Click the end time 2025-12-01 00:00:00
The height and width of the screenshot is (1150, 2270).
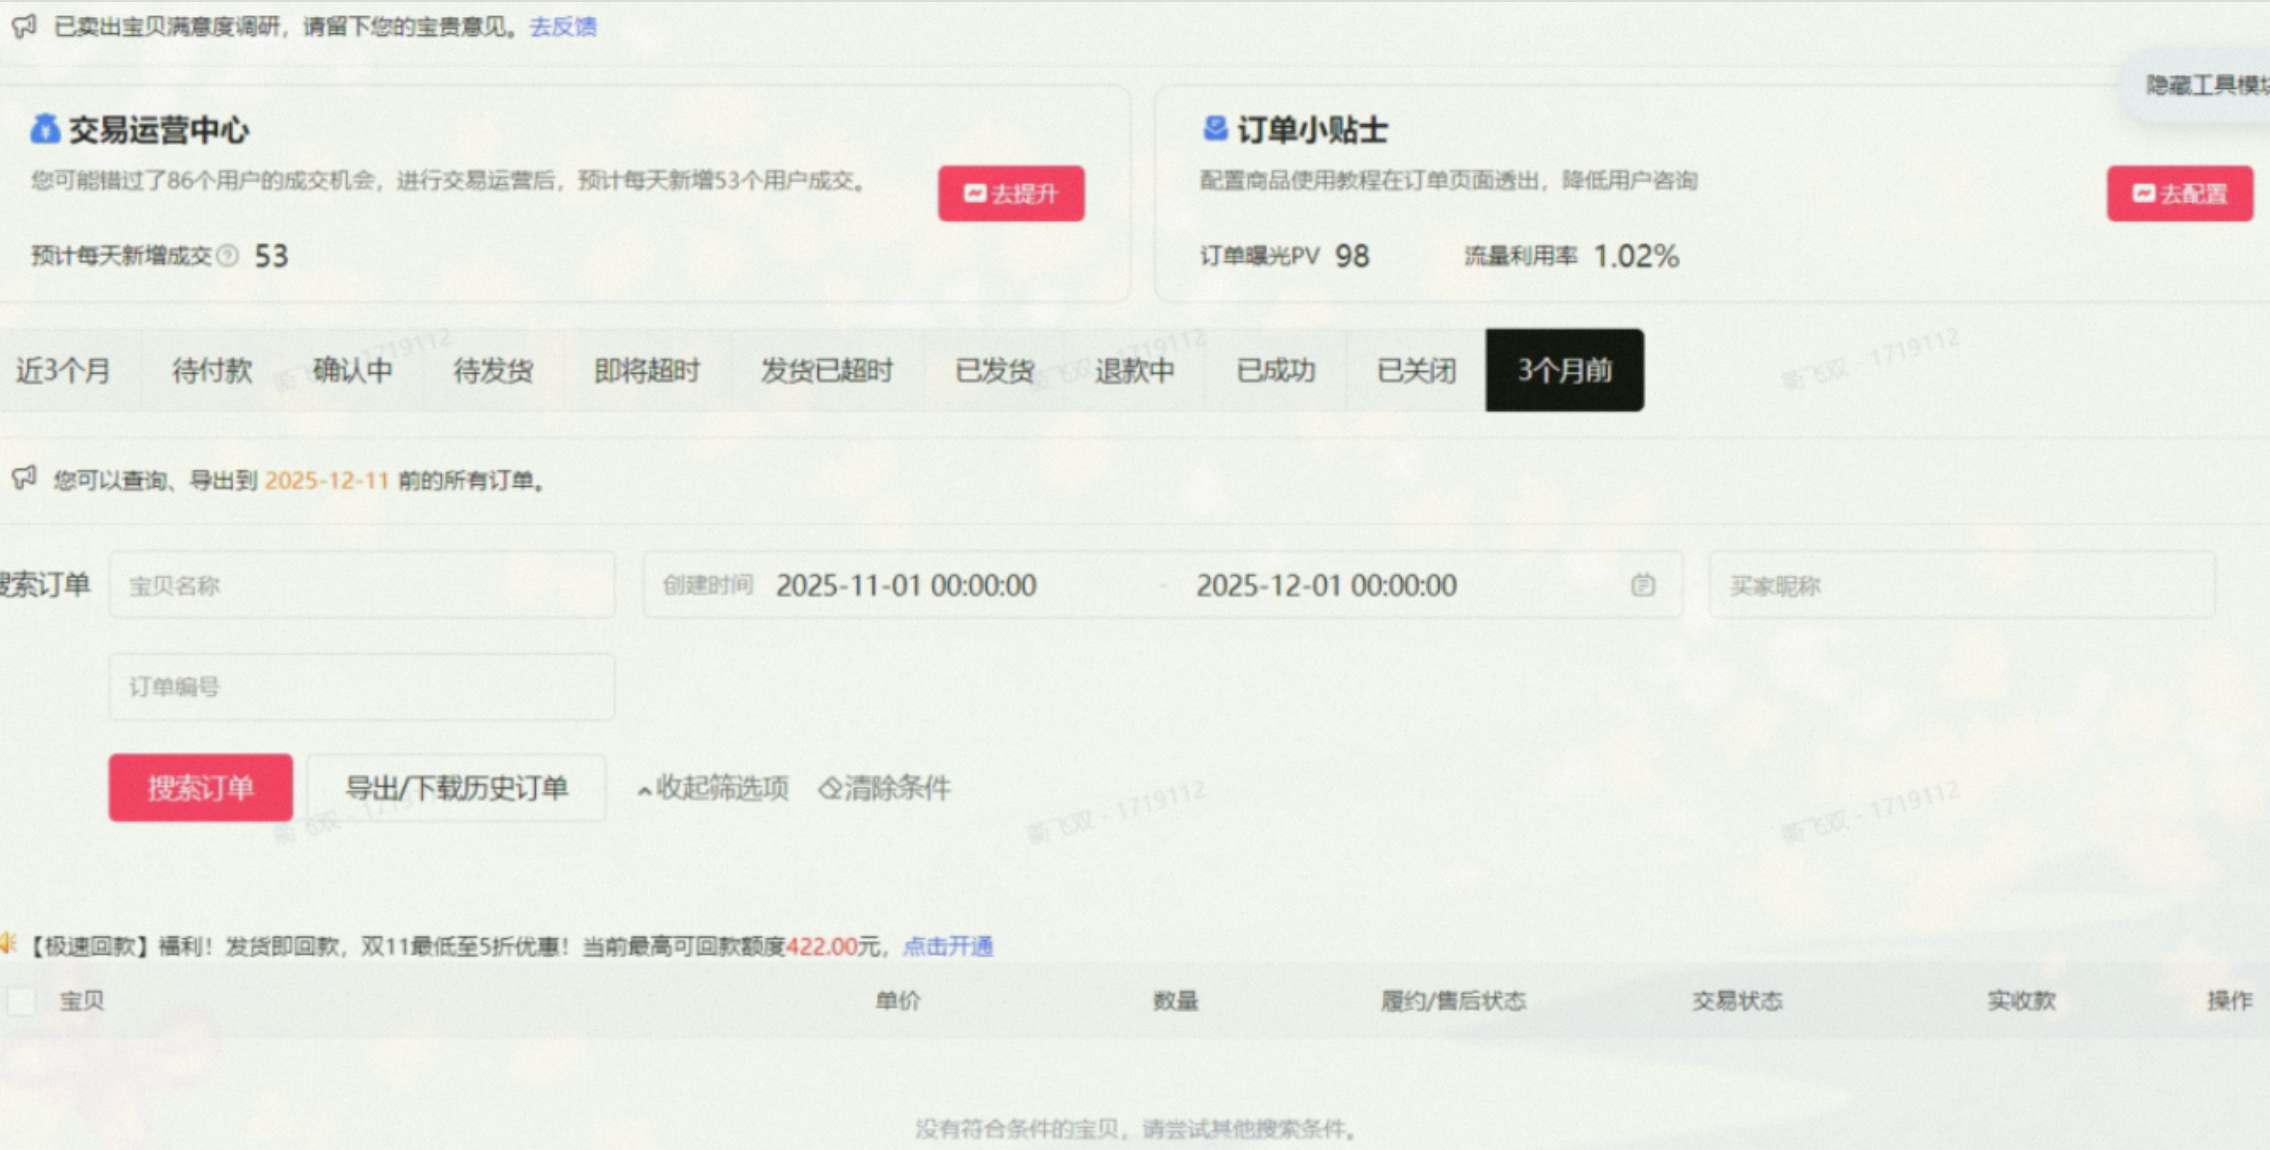pos(1326,585)
